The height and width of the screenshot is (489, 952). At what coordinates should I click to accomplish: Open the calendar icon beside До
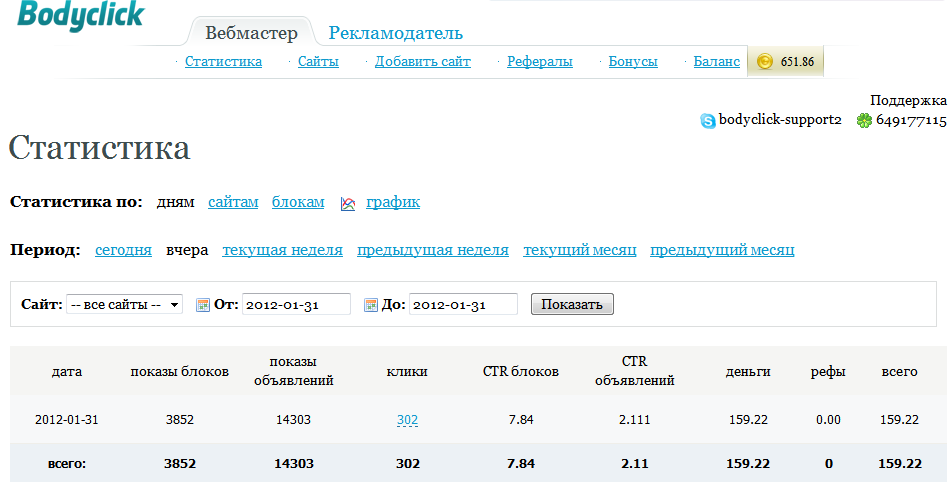370,305
